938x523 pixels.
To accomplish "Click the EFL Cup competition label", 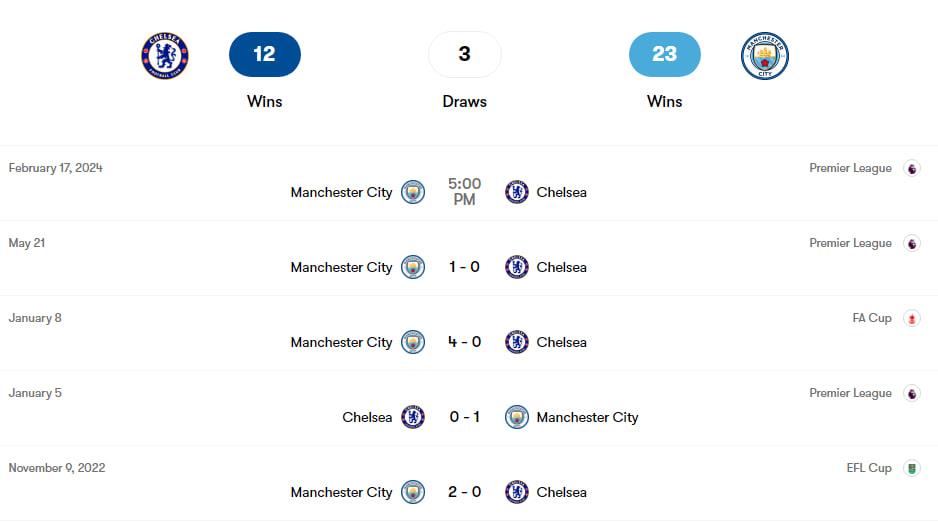I will click(868, 468).
